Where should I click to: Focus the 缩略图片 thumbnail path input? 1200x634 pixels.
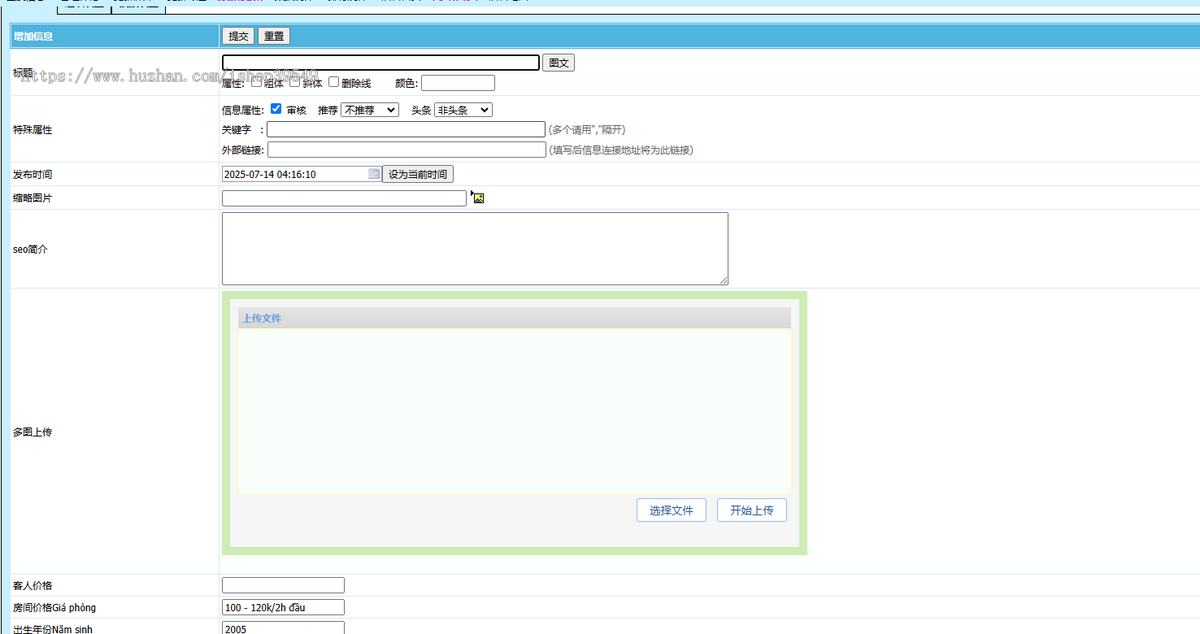coord(344,198)
